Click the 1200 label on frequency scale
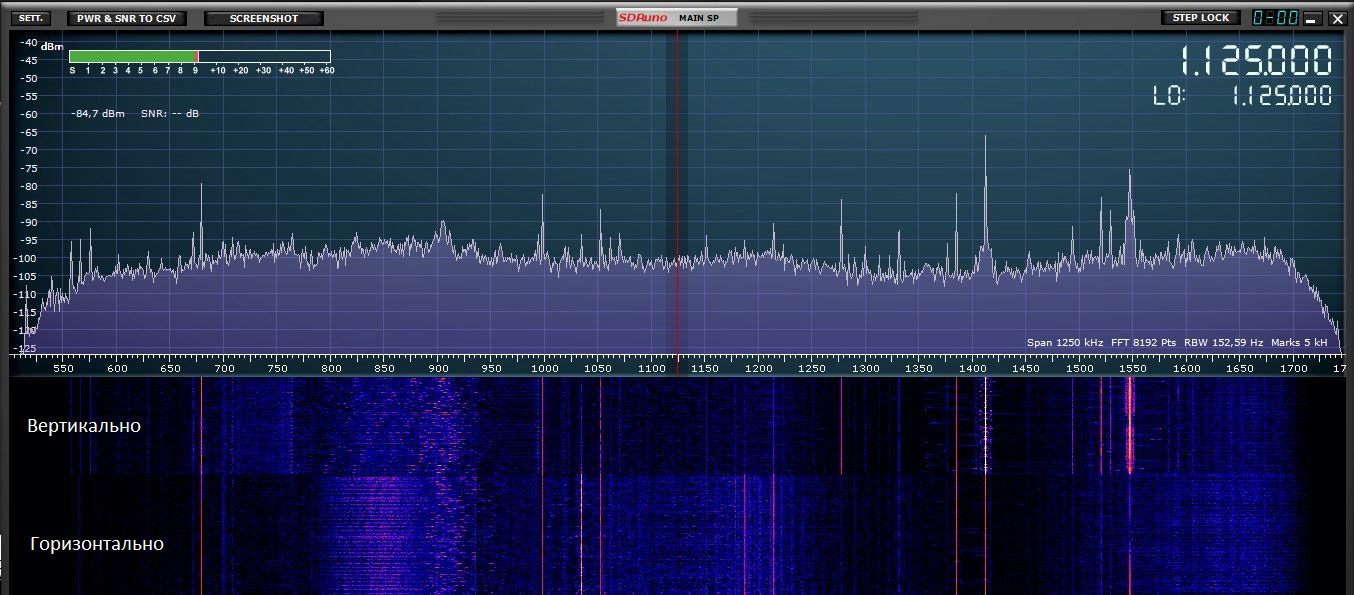Viewport: 1354px width, 595px height. tap(758, 369)
